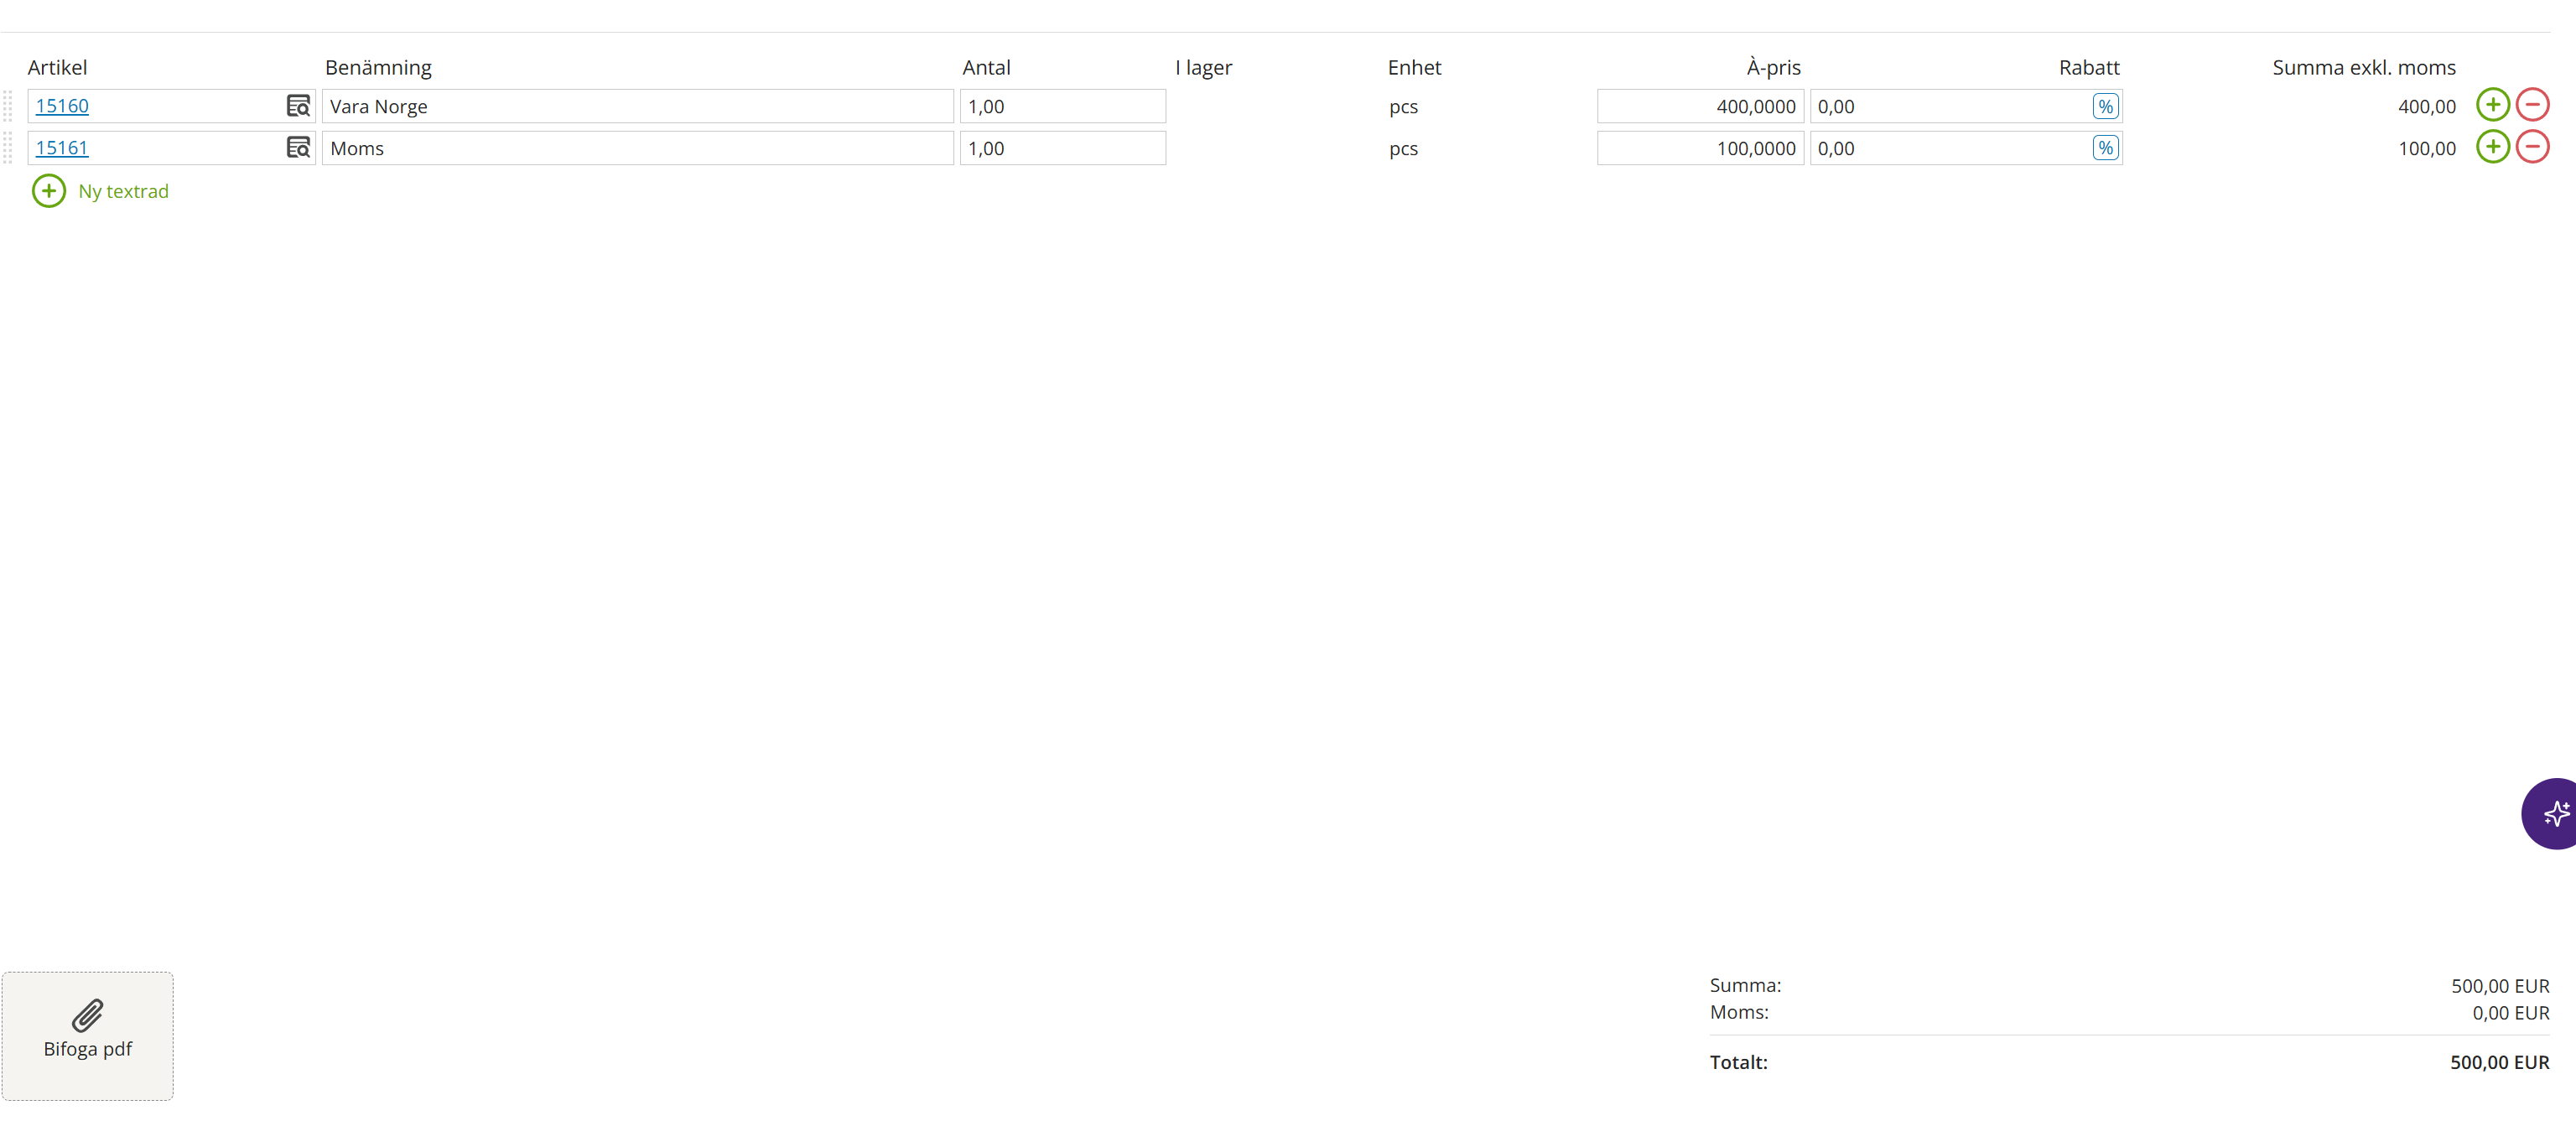Open article search for row 15160
Viewport: 2576px width, 1126px height.
point(298,106)
